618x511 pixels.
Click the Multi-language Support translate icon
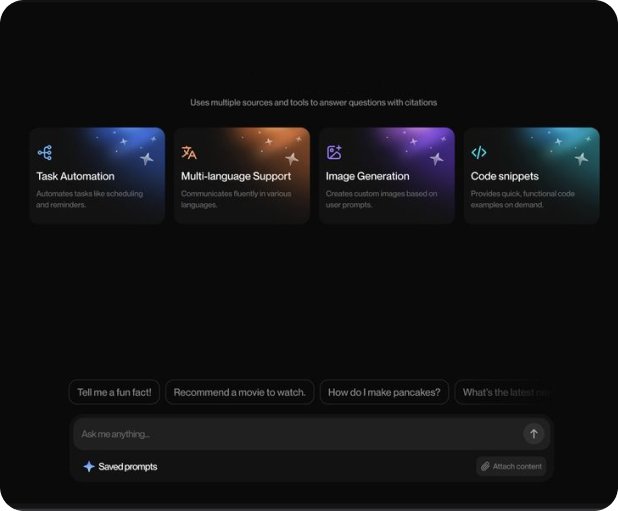pyautogui.click(x=189, y=152)
